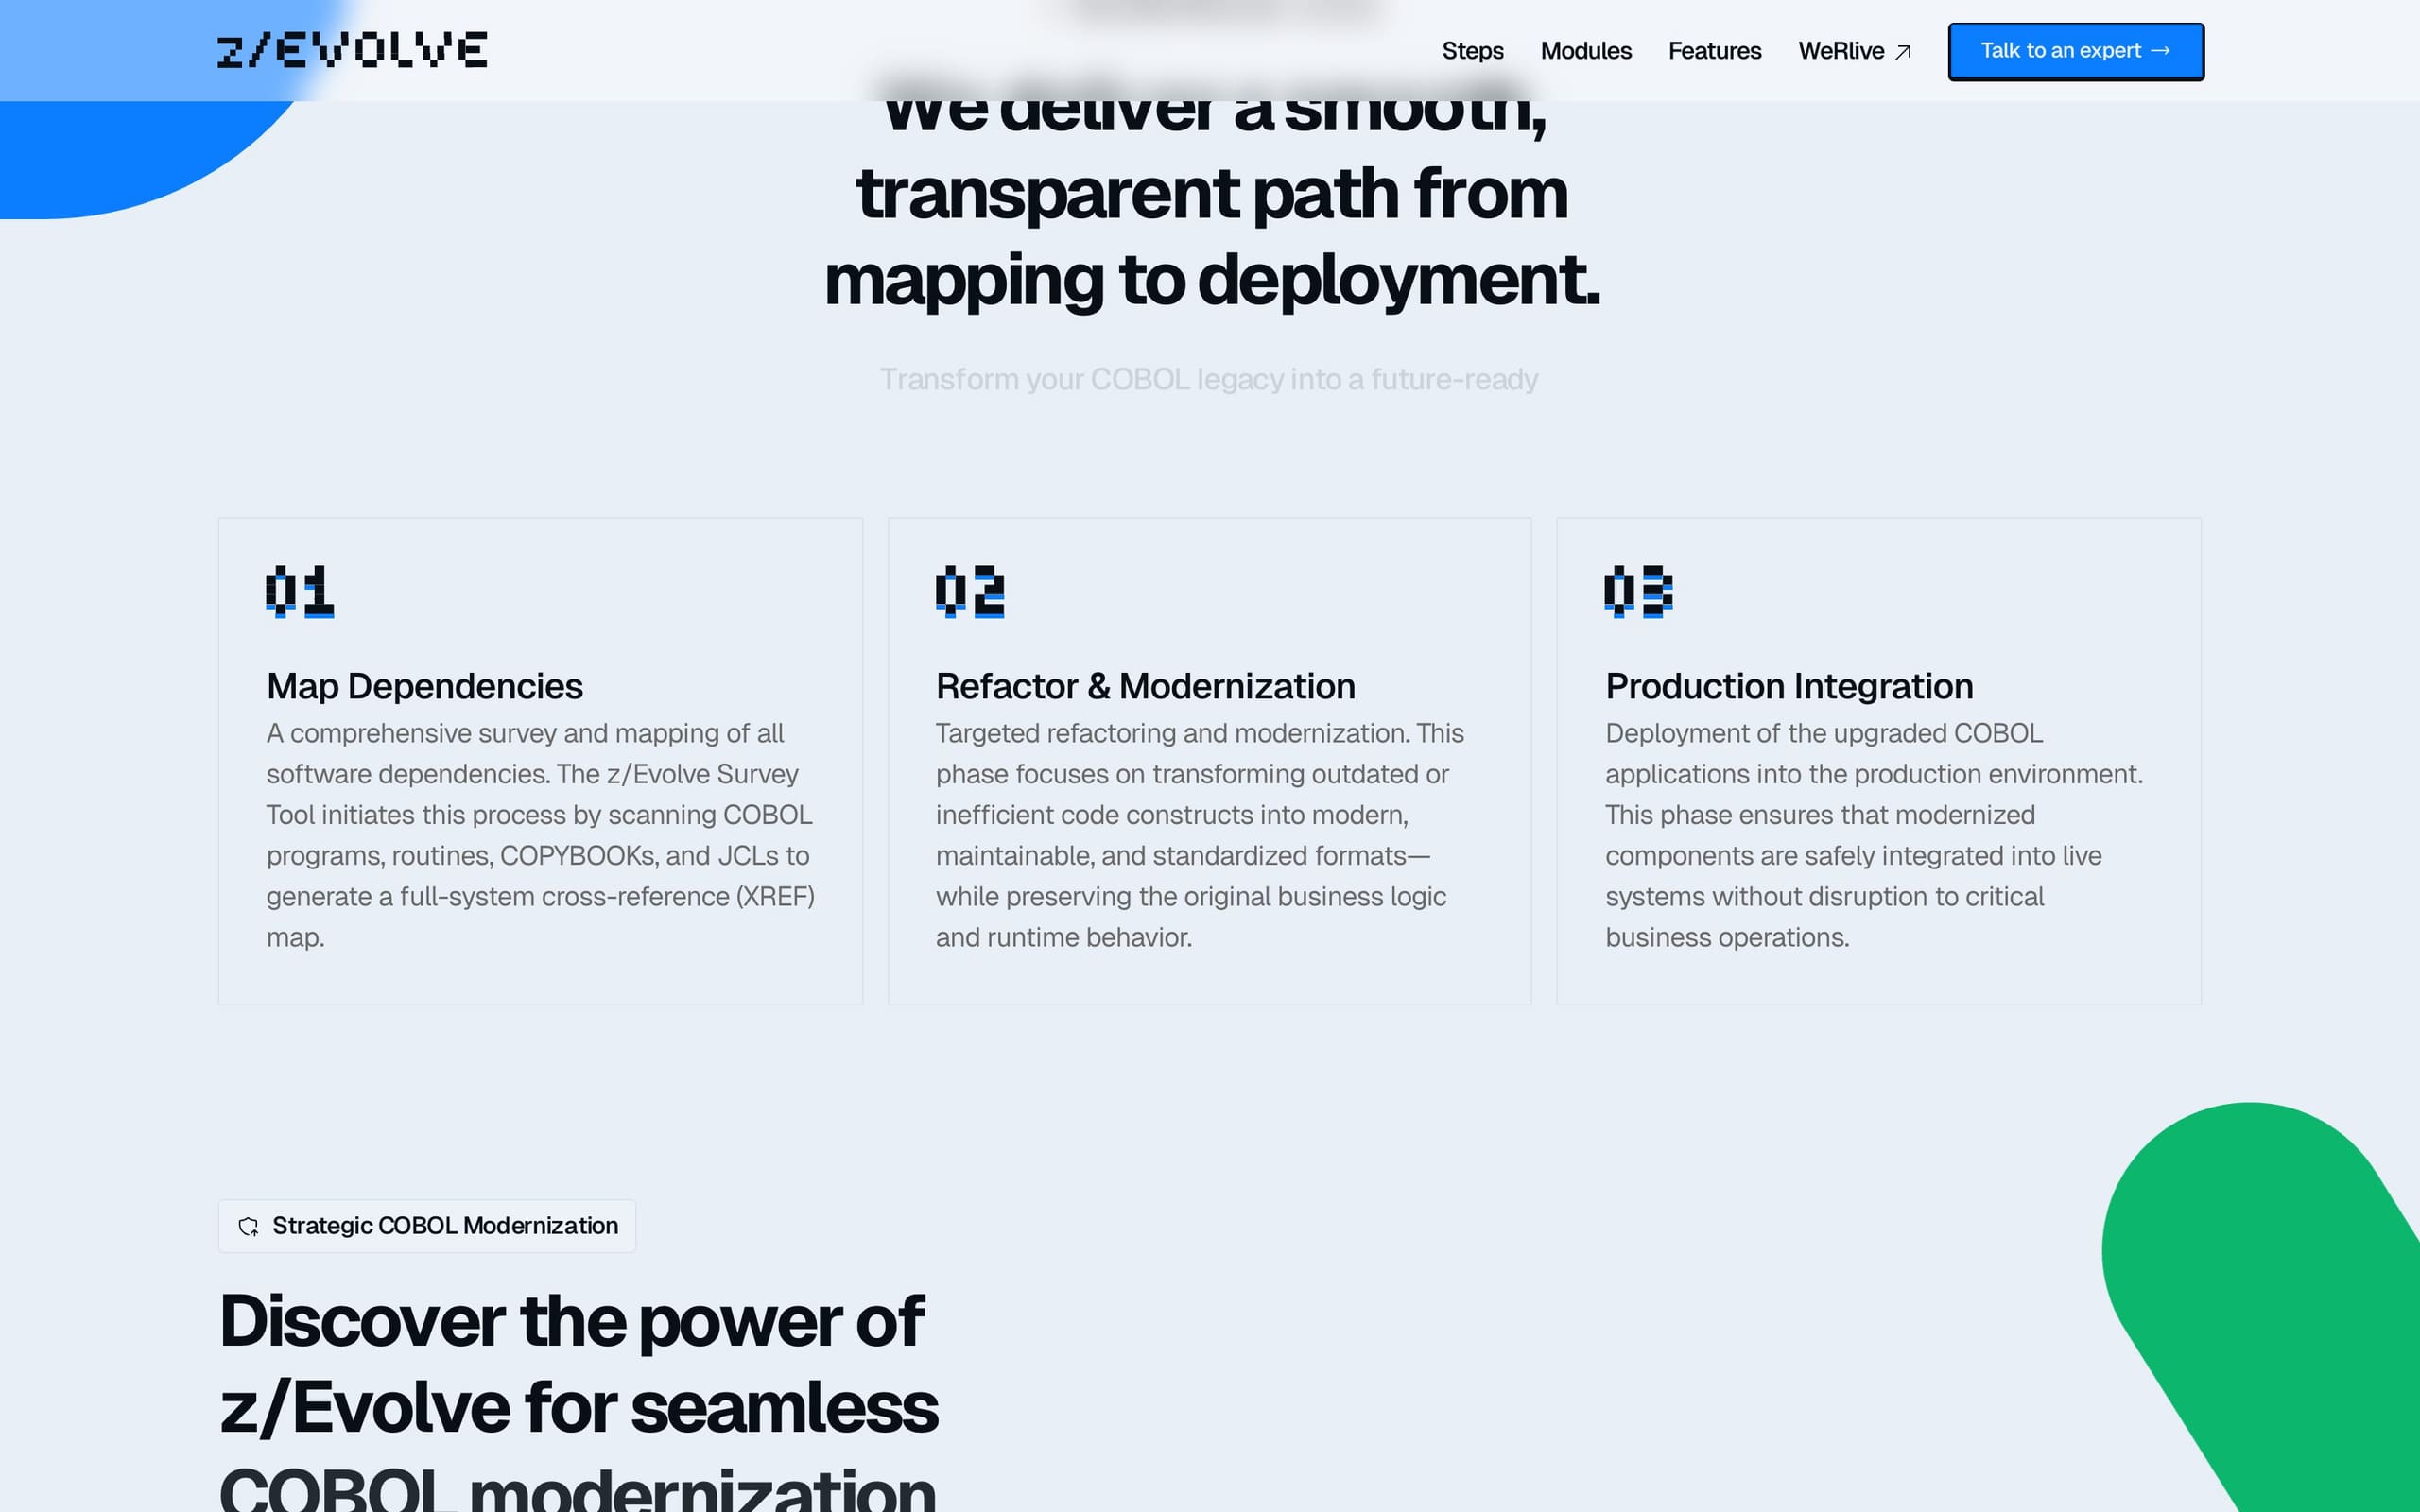Click the 02 step number icon
This screenshot has width=2420, height=1512.
[969, 591]
